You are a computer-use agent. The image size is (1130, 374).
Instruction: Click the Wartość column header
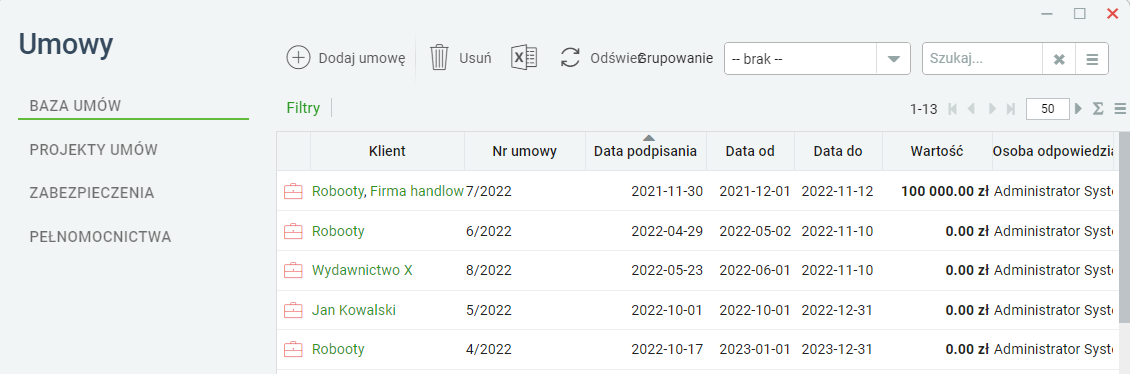pyautogui.click(x=937, y=151)
